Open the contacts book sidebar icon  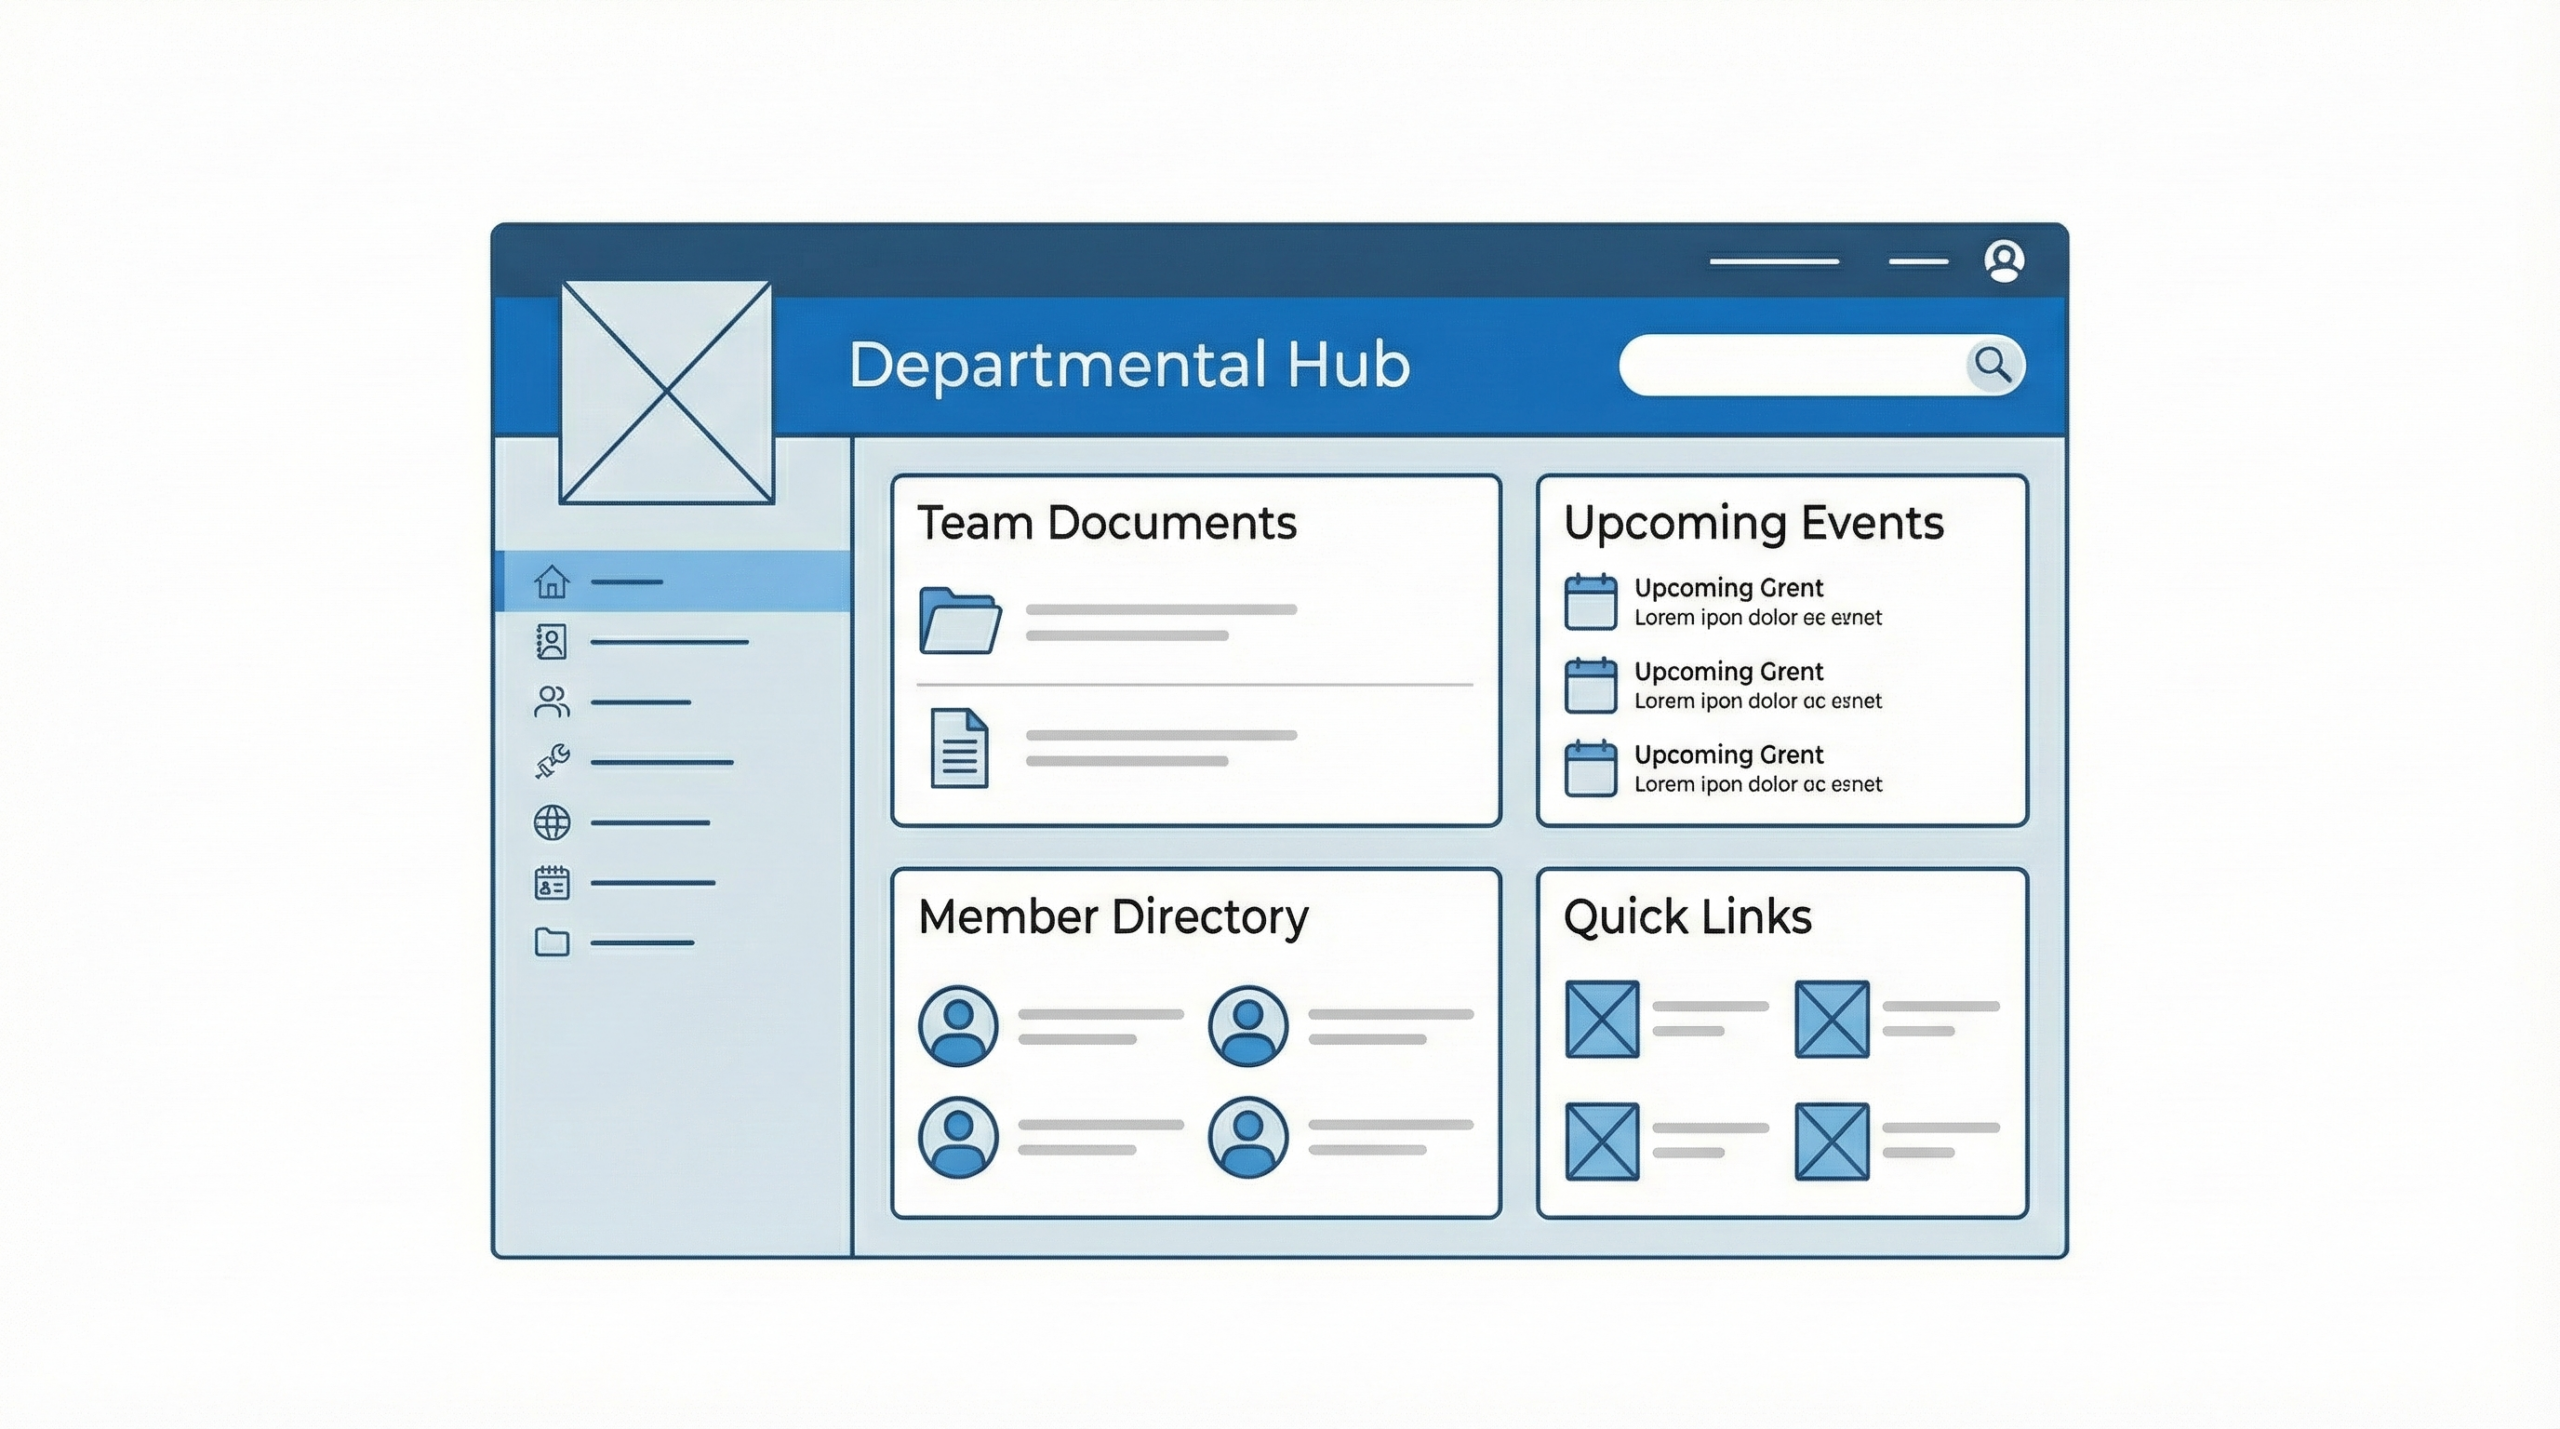(x=552, y=642)
